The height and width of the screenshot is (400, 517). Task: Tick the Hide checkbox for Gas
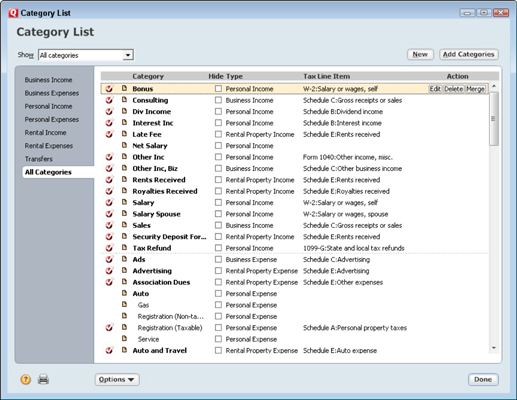pos(218,305)
